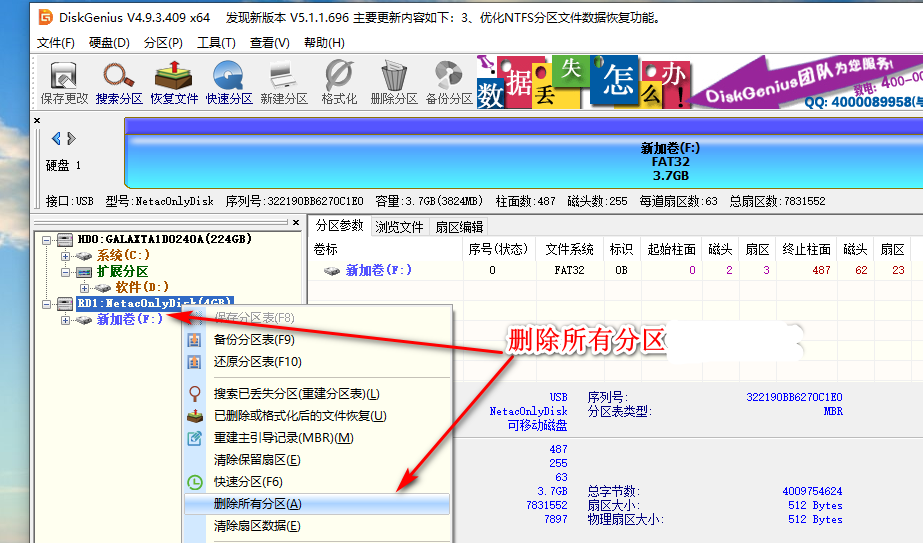
Task: Collapse the HD0:GALAXTA1D0240A tree node
Action: pyautogui.click(x=47, y=240)
